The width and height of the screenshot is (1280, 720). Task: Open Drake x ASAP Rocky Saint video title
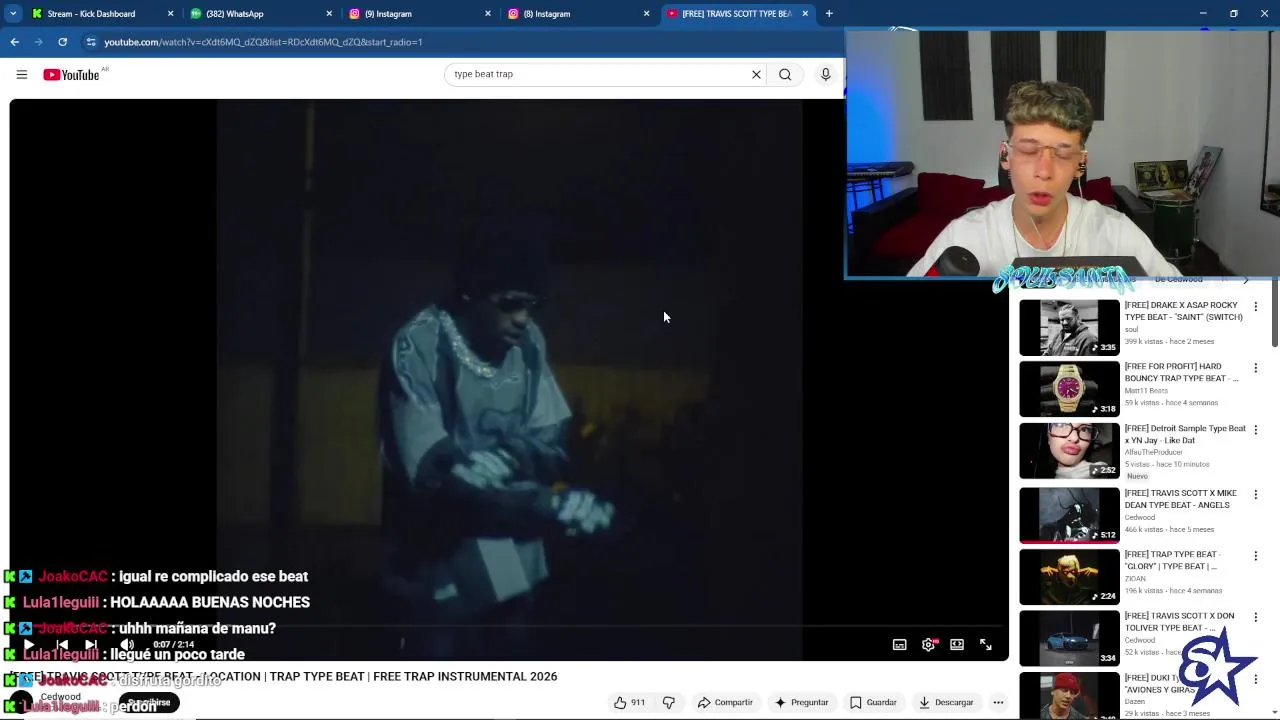[x=1183, y=311]
